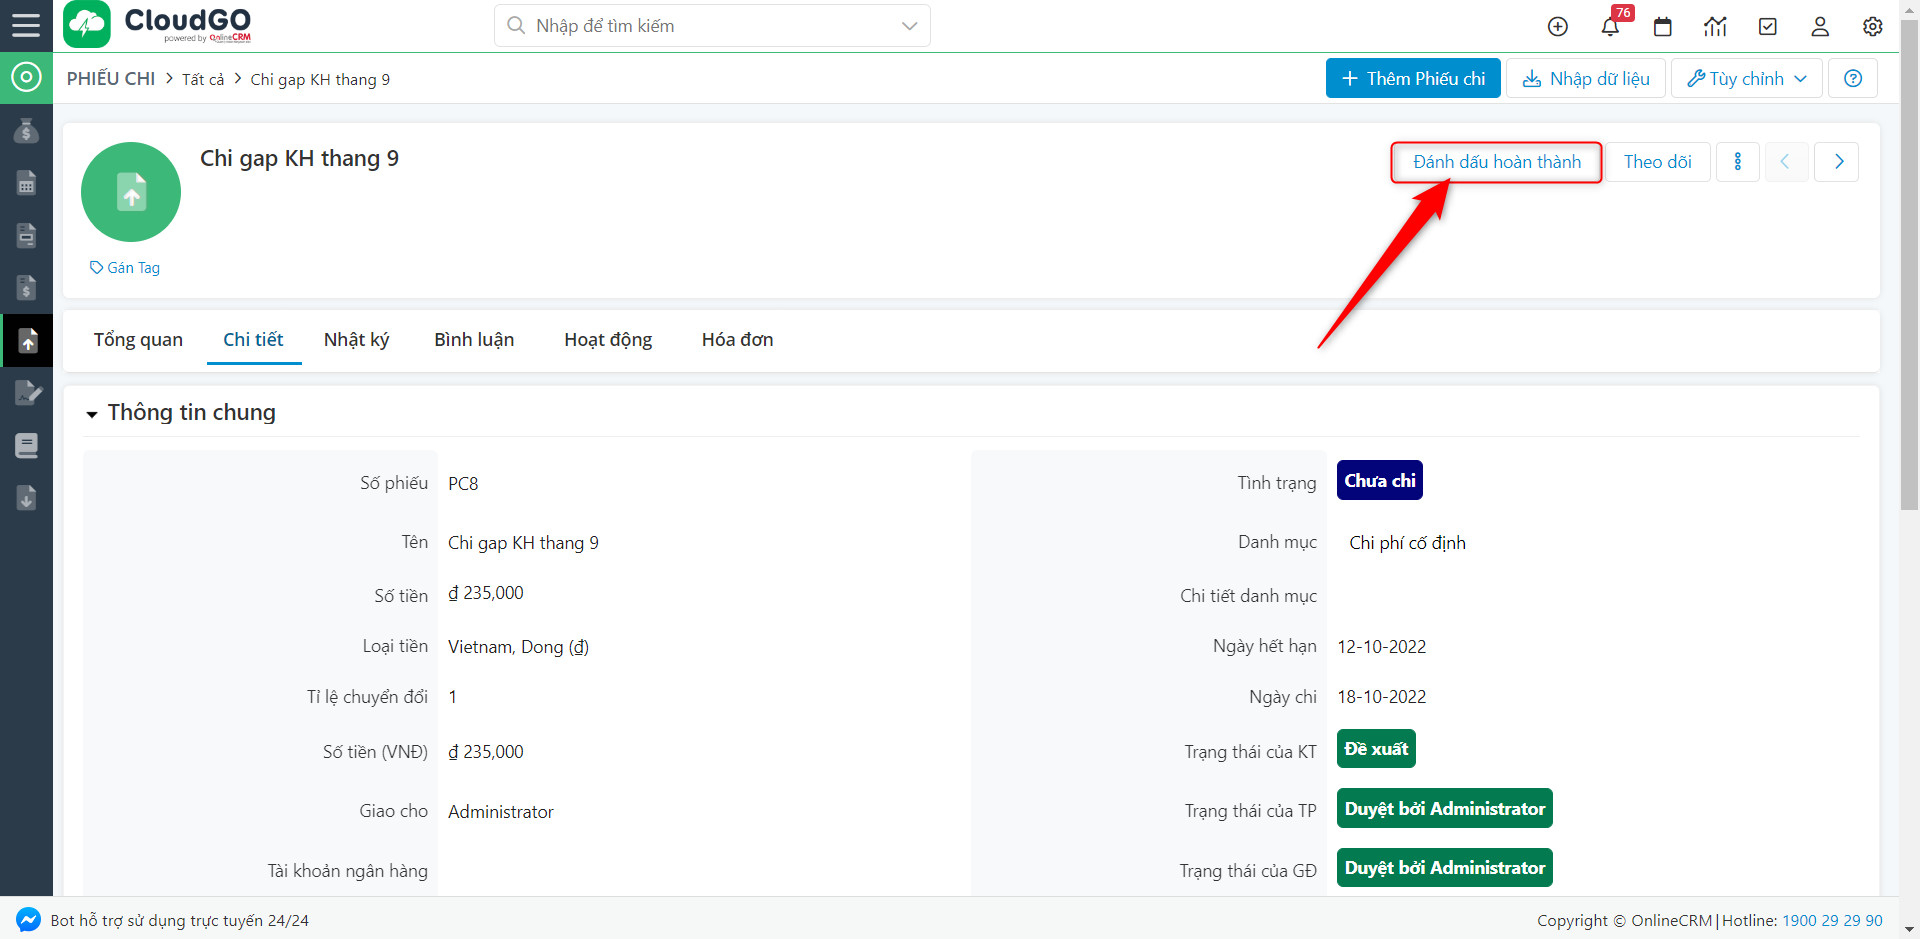This screenshot has width=1920, height=939.
Task: Toggle the hamburger navigation menu
Action: pos(25,26)
